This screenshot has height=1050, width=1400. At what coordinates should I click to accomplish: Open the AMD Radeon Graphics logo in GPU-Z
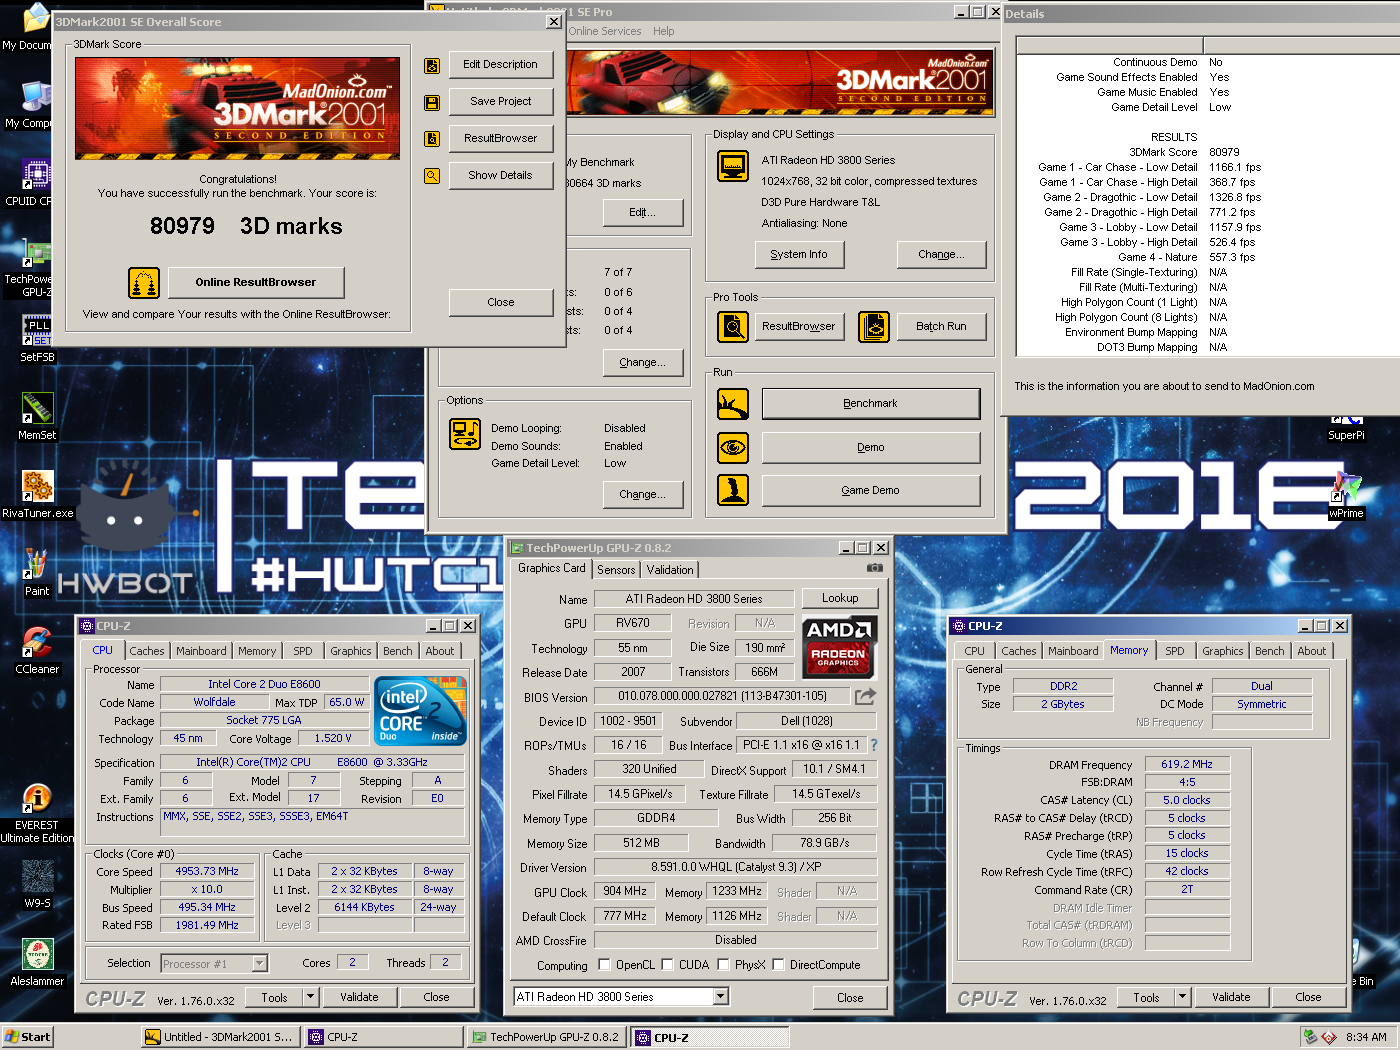840,647
